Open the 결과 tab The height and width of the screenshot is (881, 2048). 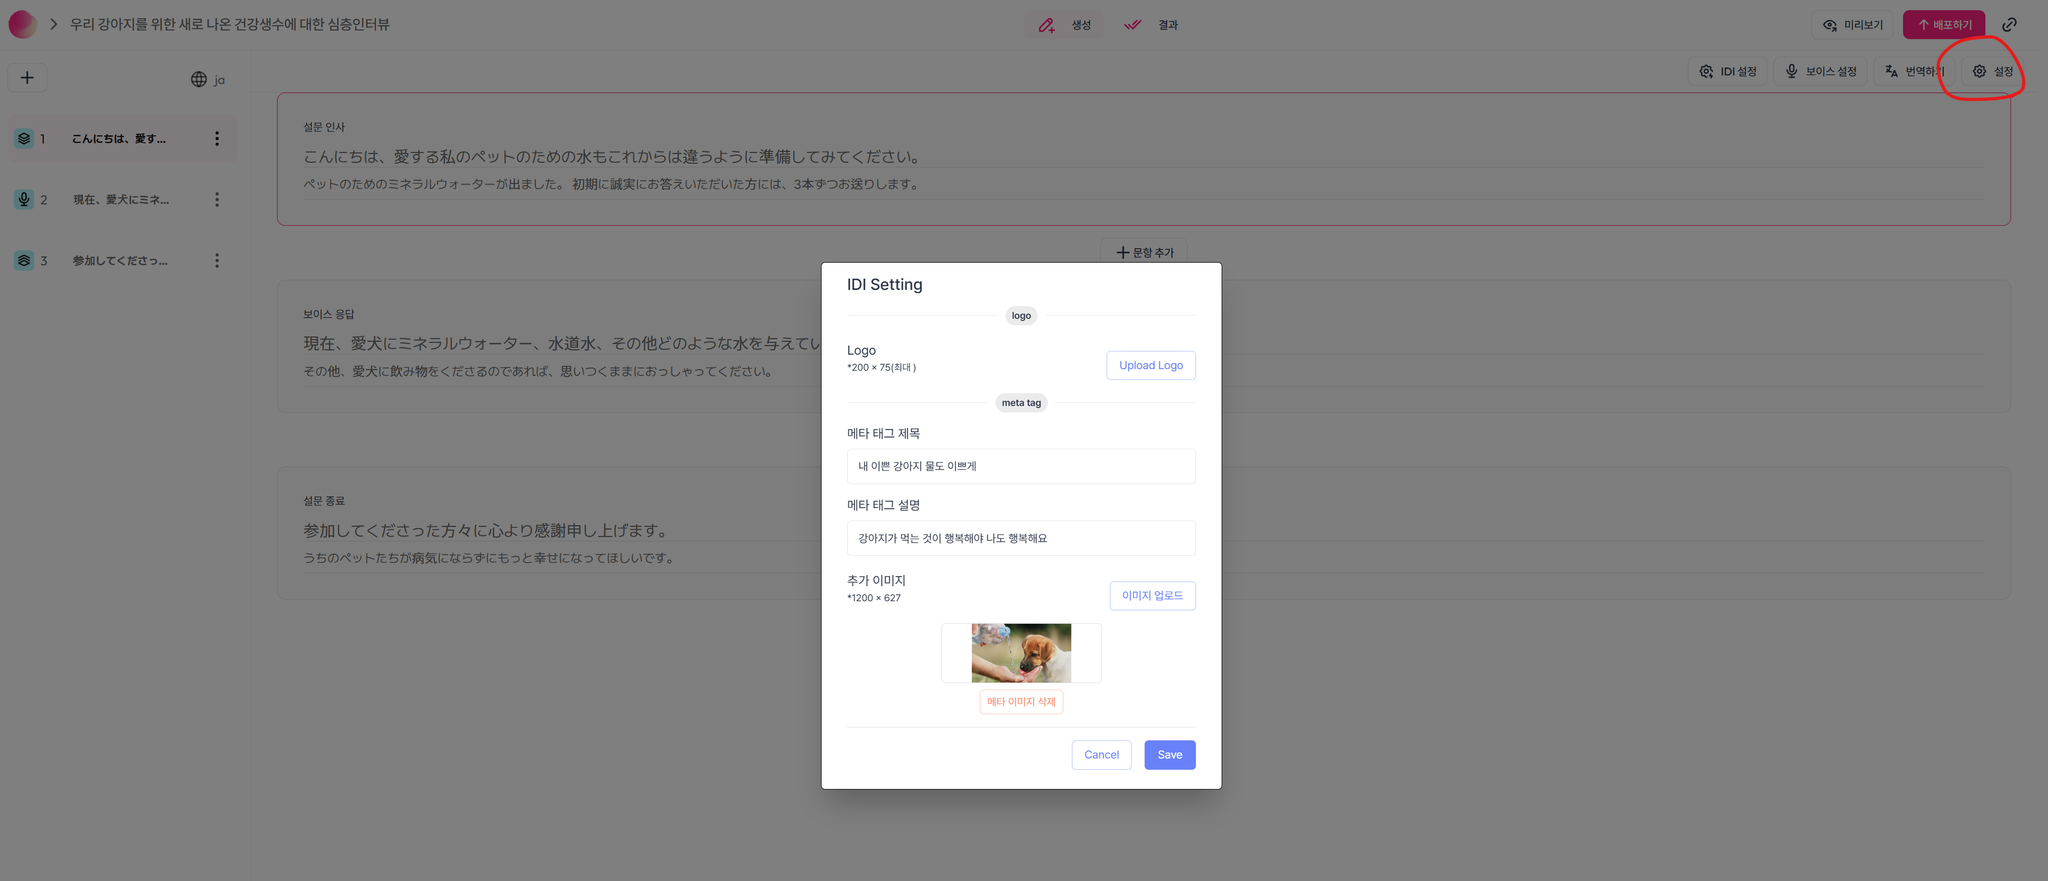[1151, 25]
